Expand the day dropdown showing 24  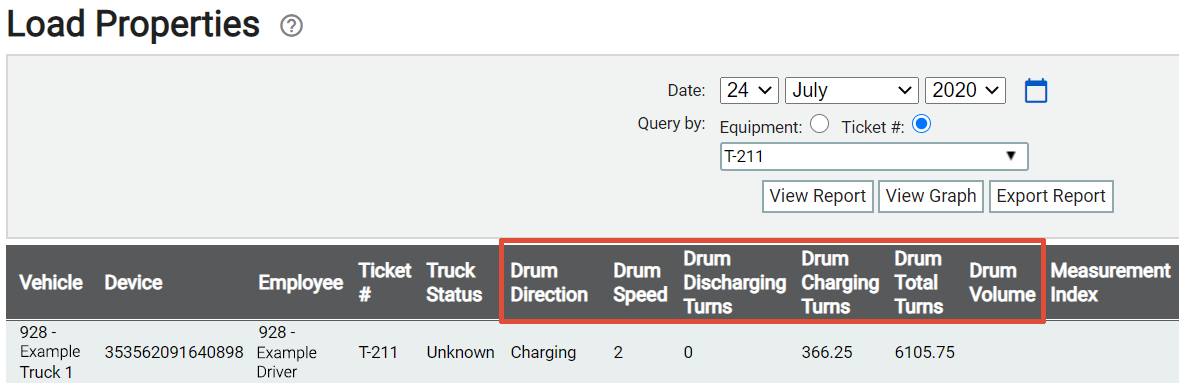(x=749, y=90)
